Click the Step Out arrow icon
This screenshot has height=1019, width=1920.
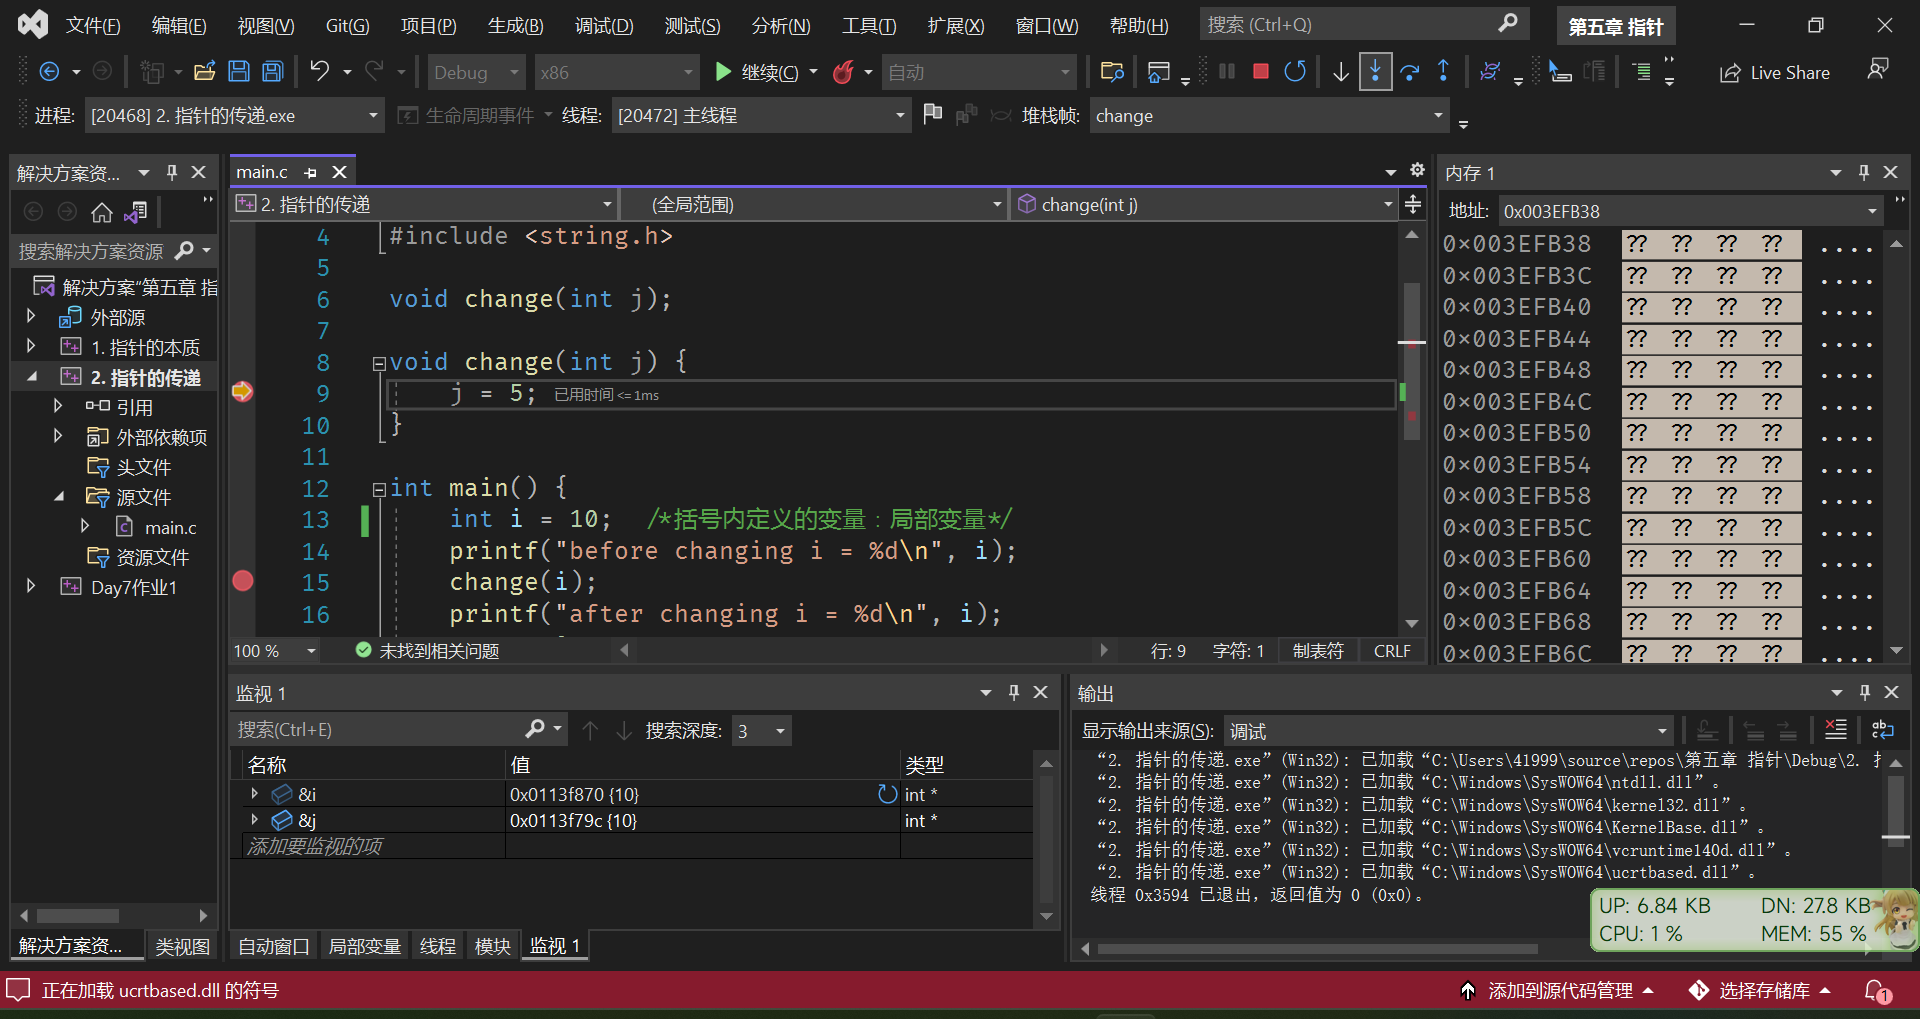pos(1443,72)
